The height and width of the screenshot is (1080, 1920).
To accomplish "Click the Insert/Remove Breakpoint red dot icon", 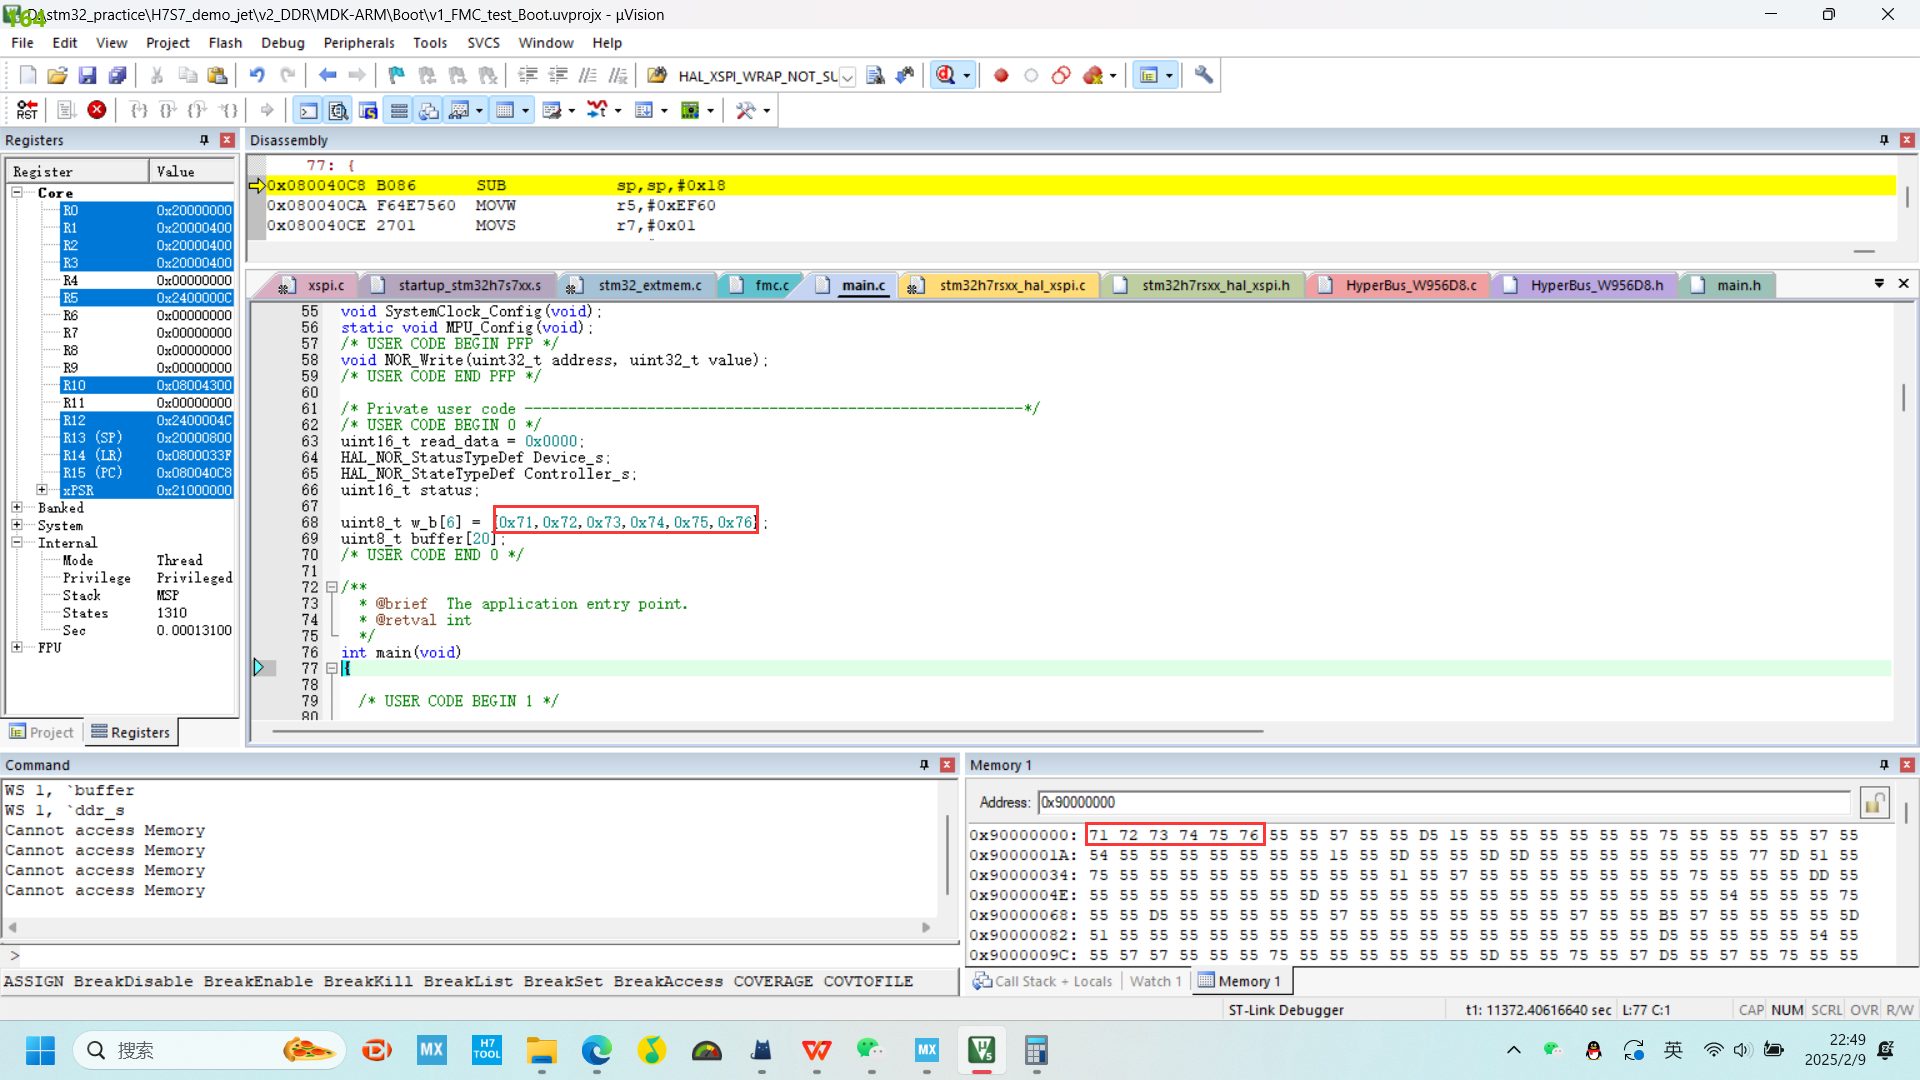I will click(1001, 75).
